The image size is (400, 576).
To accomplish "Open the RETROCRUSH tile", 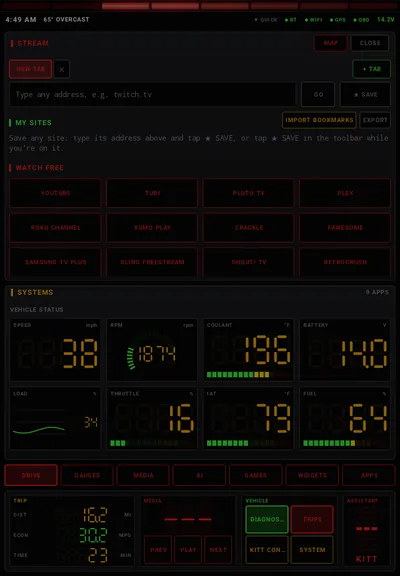I will (345, 262).
